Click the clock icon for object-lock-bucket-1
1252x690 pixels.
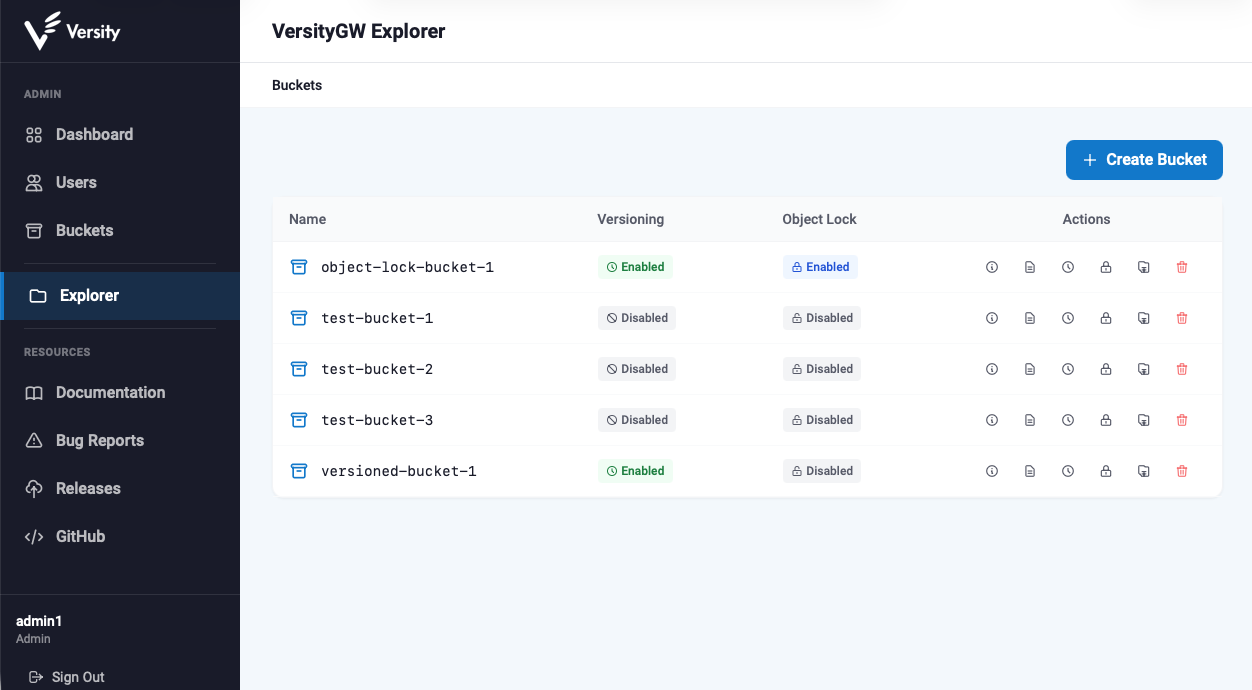[x=1068, y=267]
